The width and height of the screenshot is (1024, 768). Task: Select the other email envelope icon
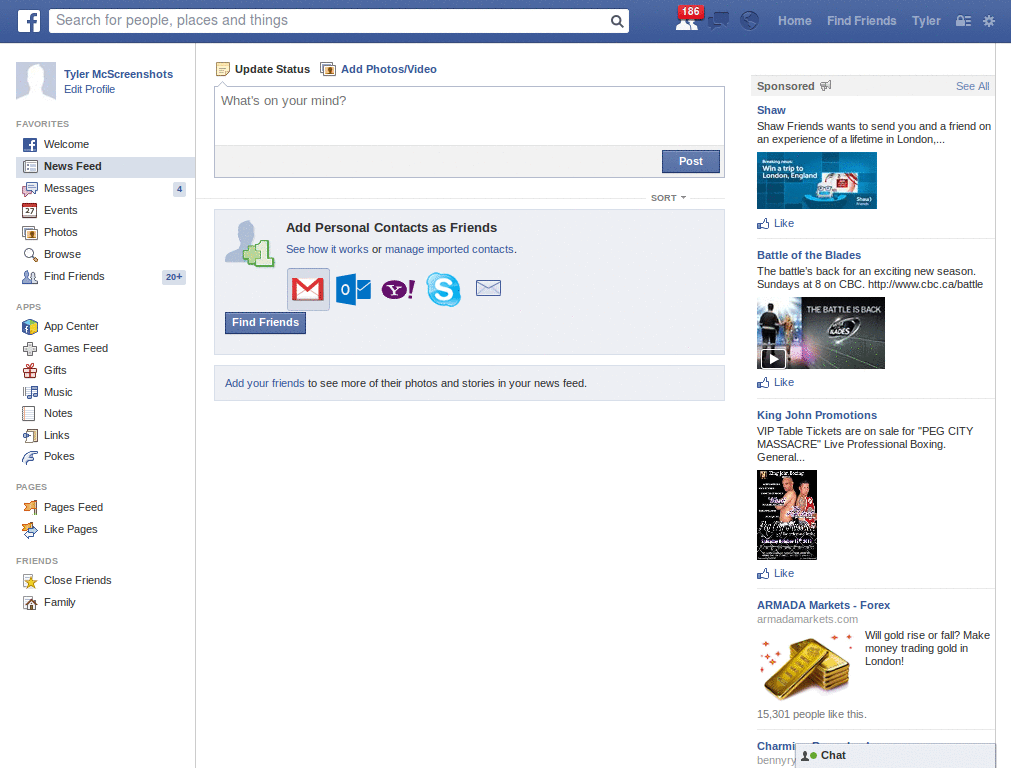click(x=488, y=288)
